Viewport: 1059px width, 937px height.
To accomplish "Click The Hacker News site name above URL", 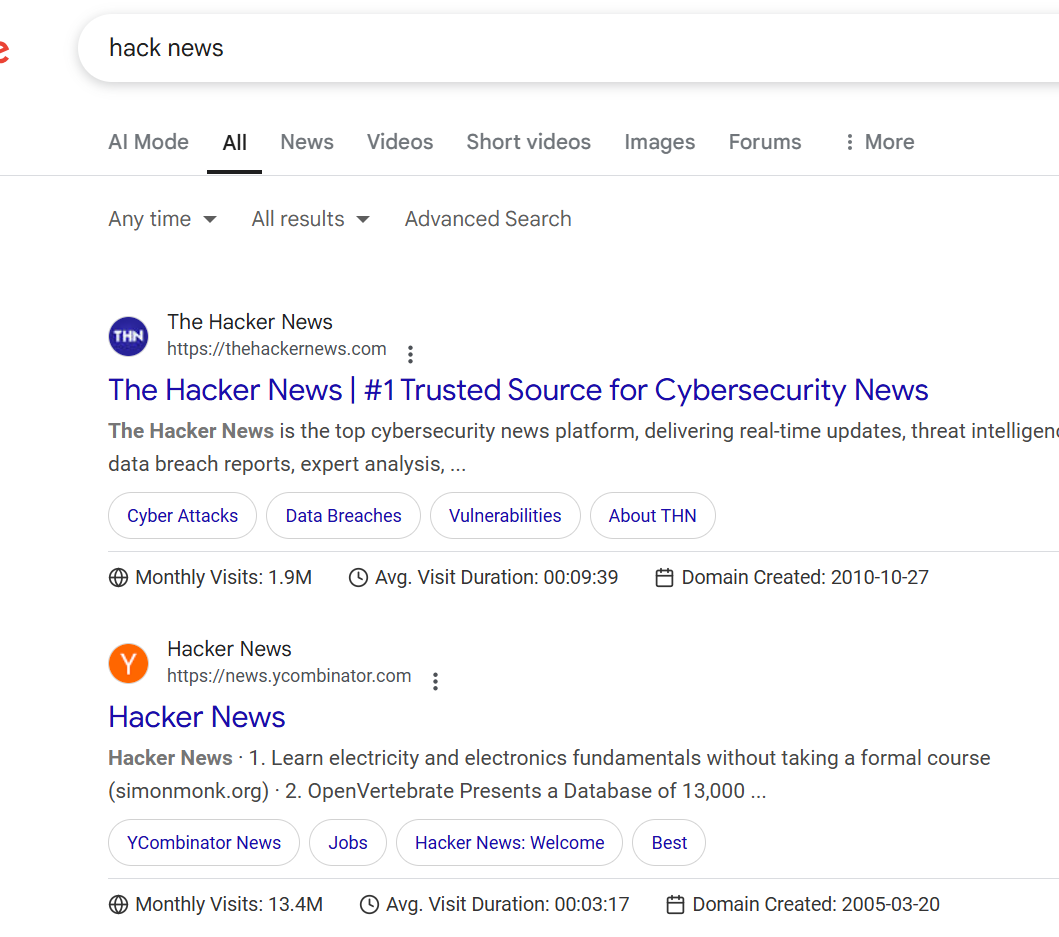I will pyautogui.click(x=250, y=322).
